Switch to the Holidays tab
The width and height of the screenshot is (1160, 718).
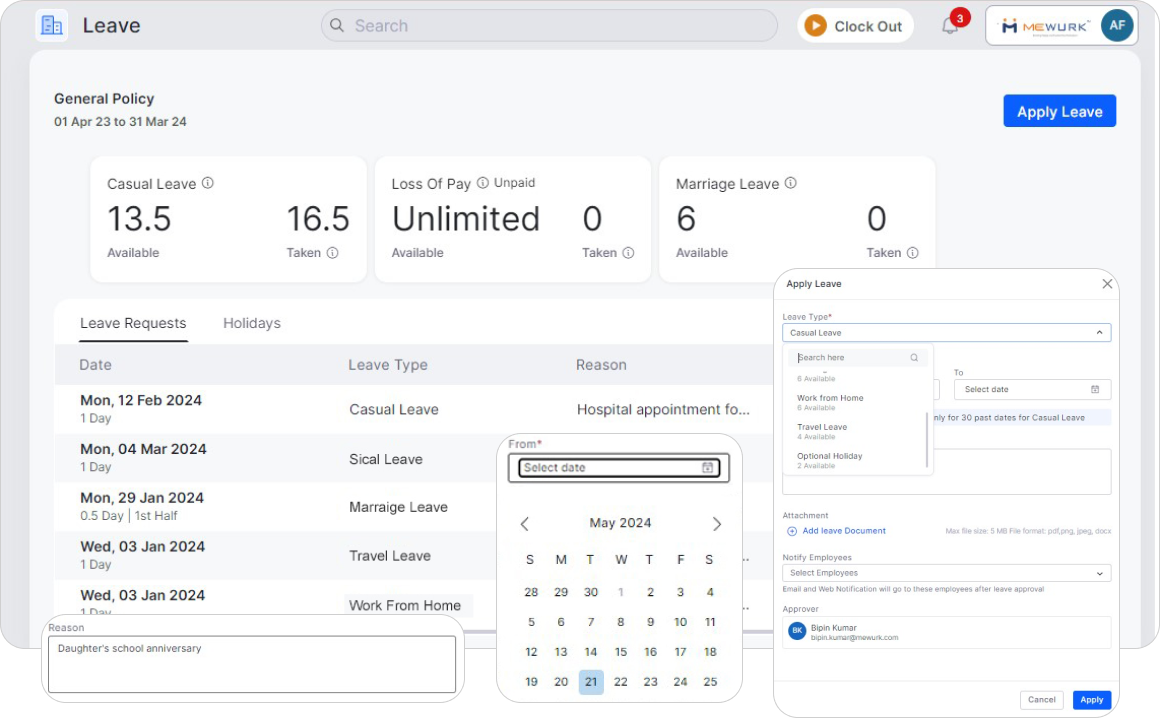click(252, 323)
